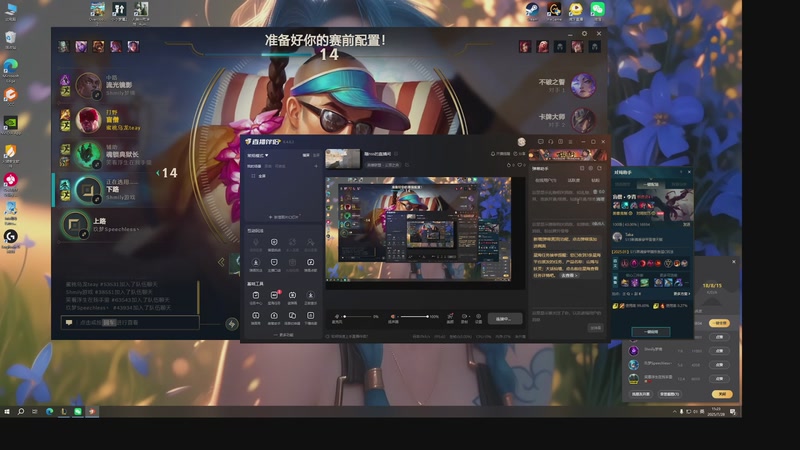Click 点赞 button in the Speechless player row
This screenshot has width=800, height=450.
[719, 365]
